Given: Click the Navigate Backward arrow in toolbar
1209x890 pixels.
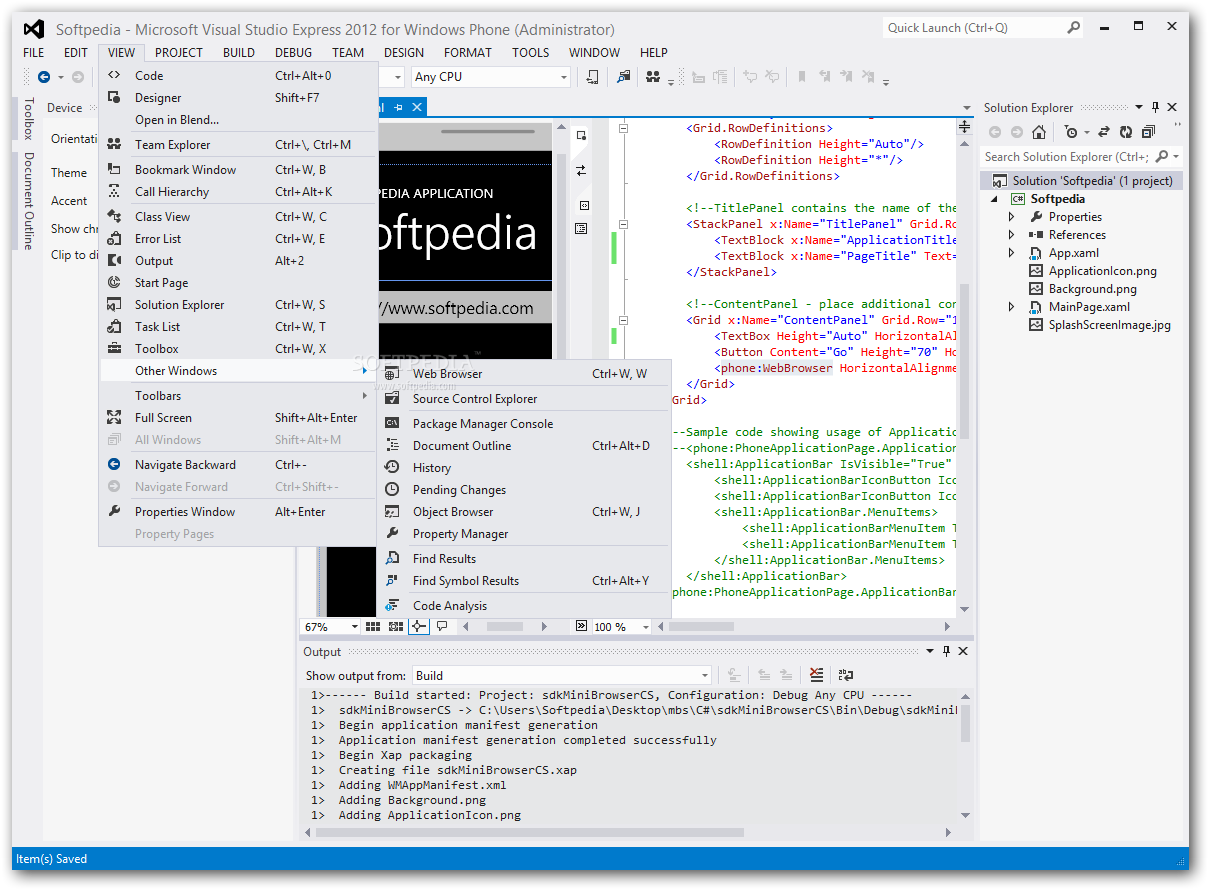Looking at the screenshot, I should point(44,77).
